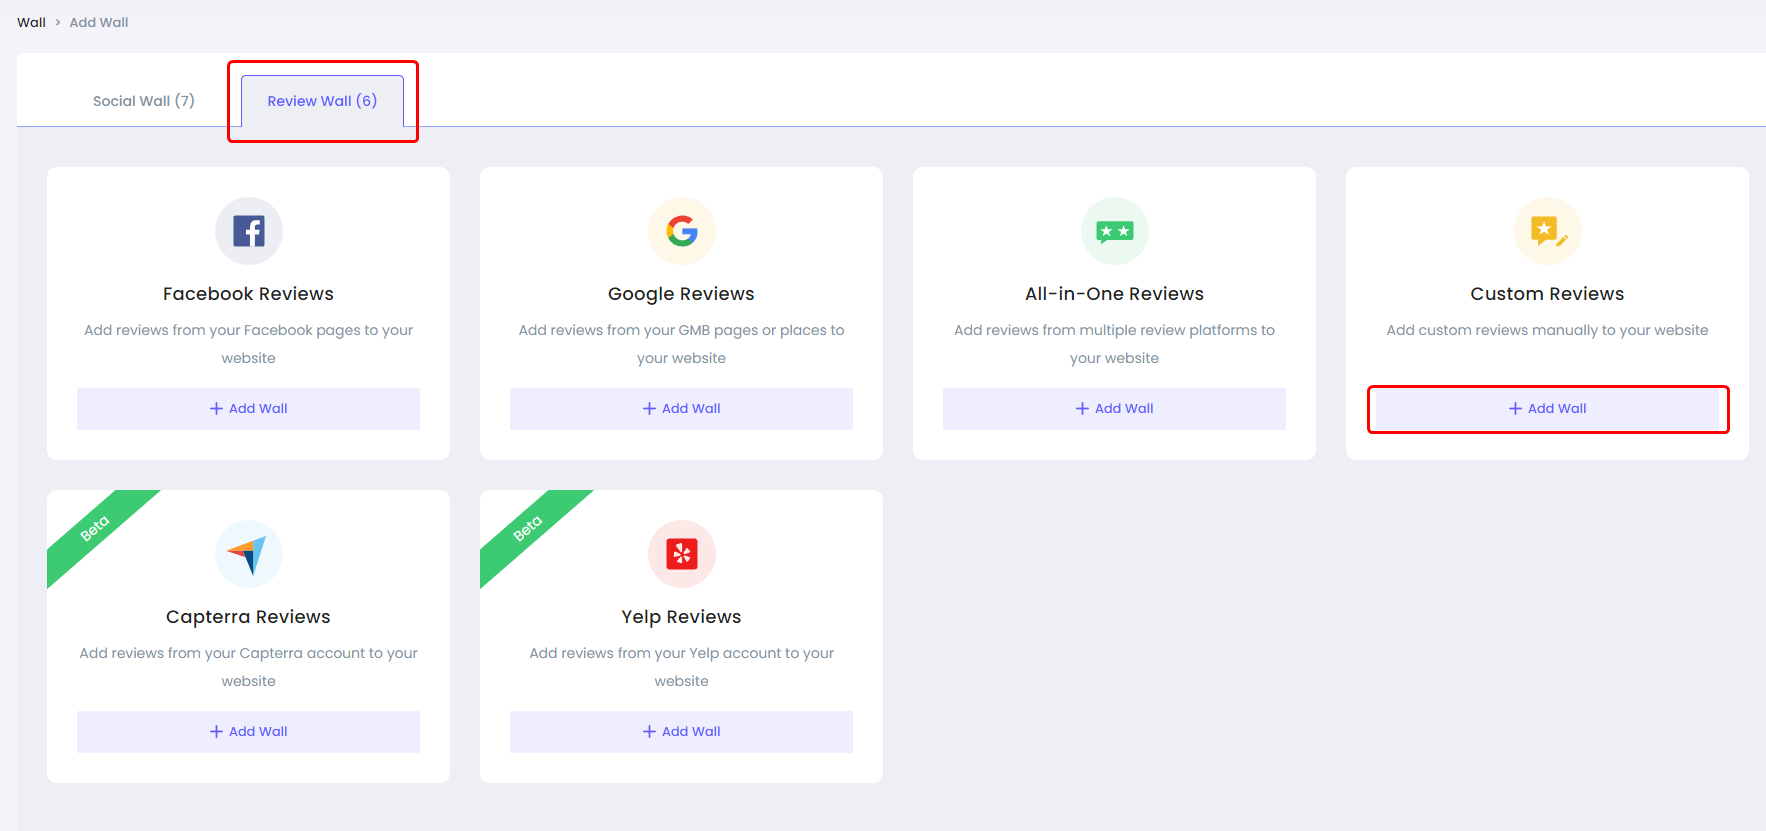Screen dimensions: 1766x831
Task: Select the Review Wall tab
Action: pos(322,101)
